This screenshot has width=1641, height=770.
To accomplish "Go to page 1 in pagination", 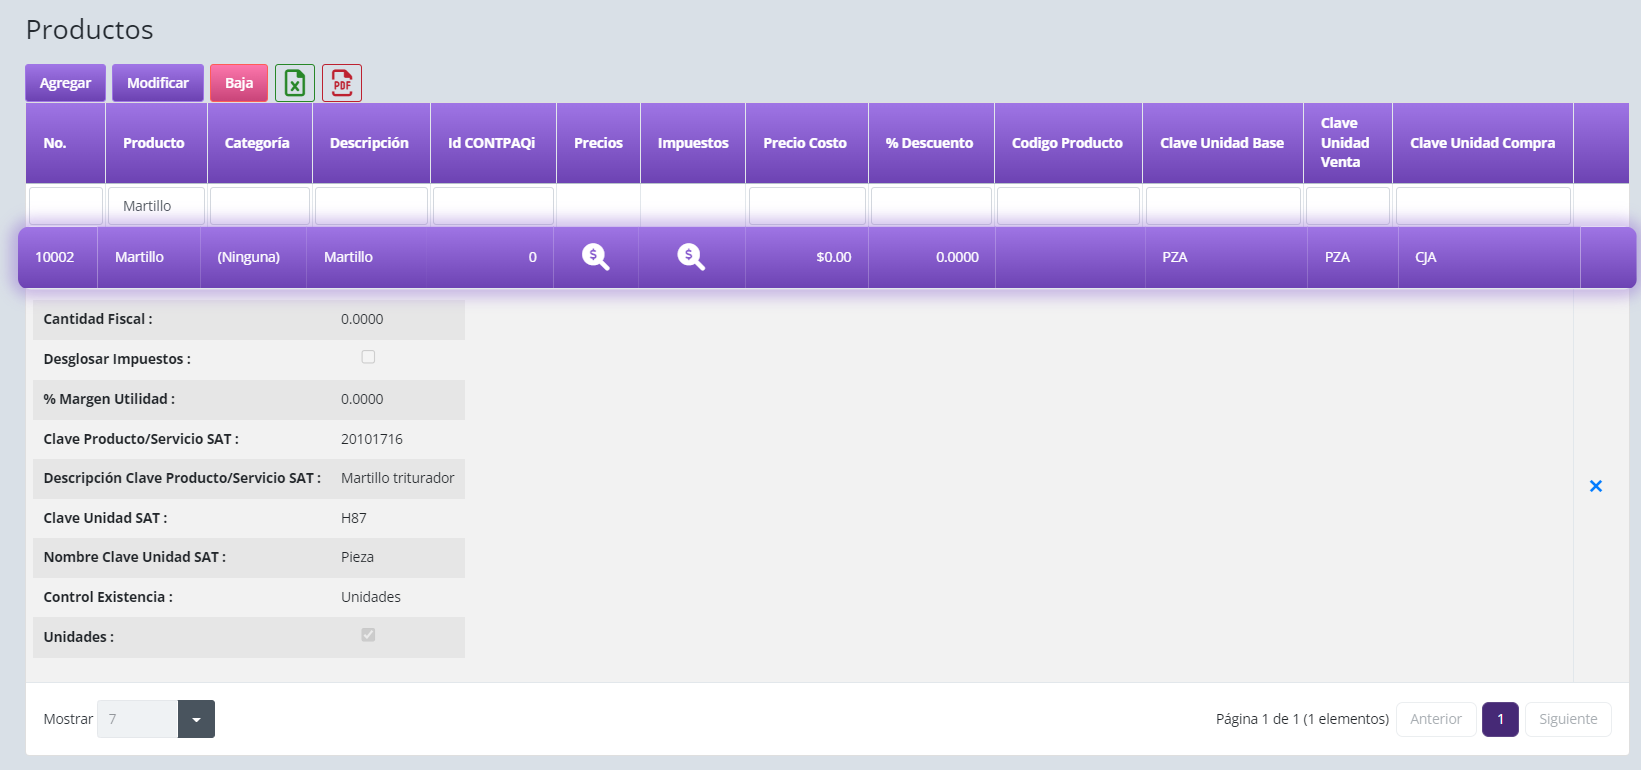I will (x=1500, y=719).
